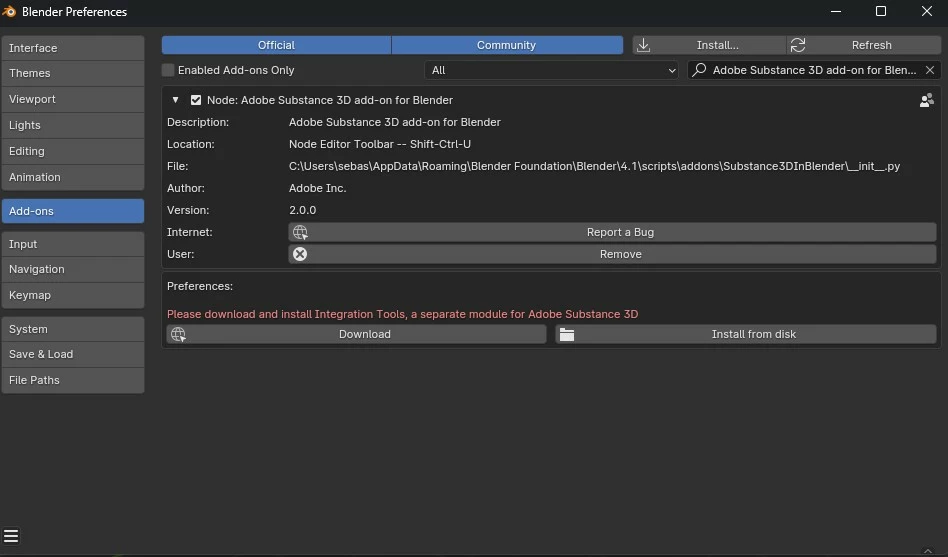Click the community users icon
948x557 pixels.
(926, 100)
